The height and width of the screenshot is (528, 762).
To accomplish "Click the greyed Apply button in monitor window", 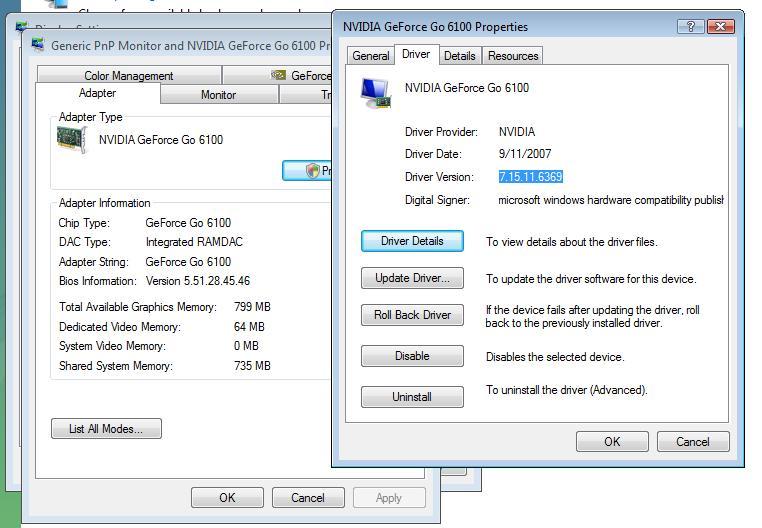I will tap(389, 497).
